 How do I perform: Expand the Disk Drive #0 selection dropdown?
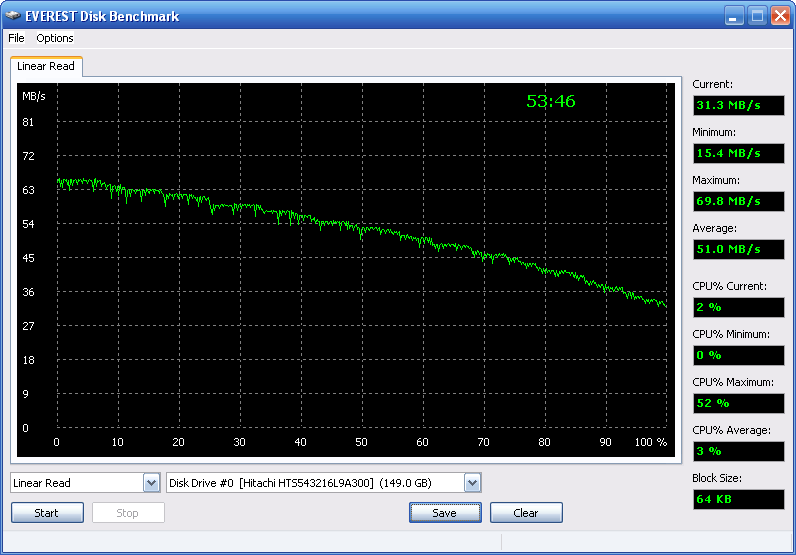pos(472,483)
